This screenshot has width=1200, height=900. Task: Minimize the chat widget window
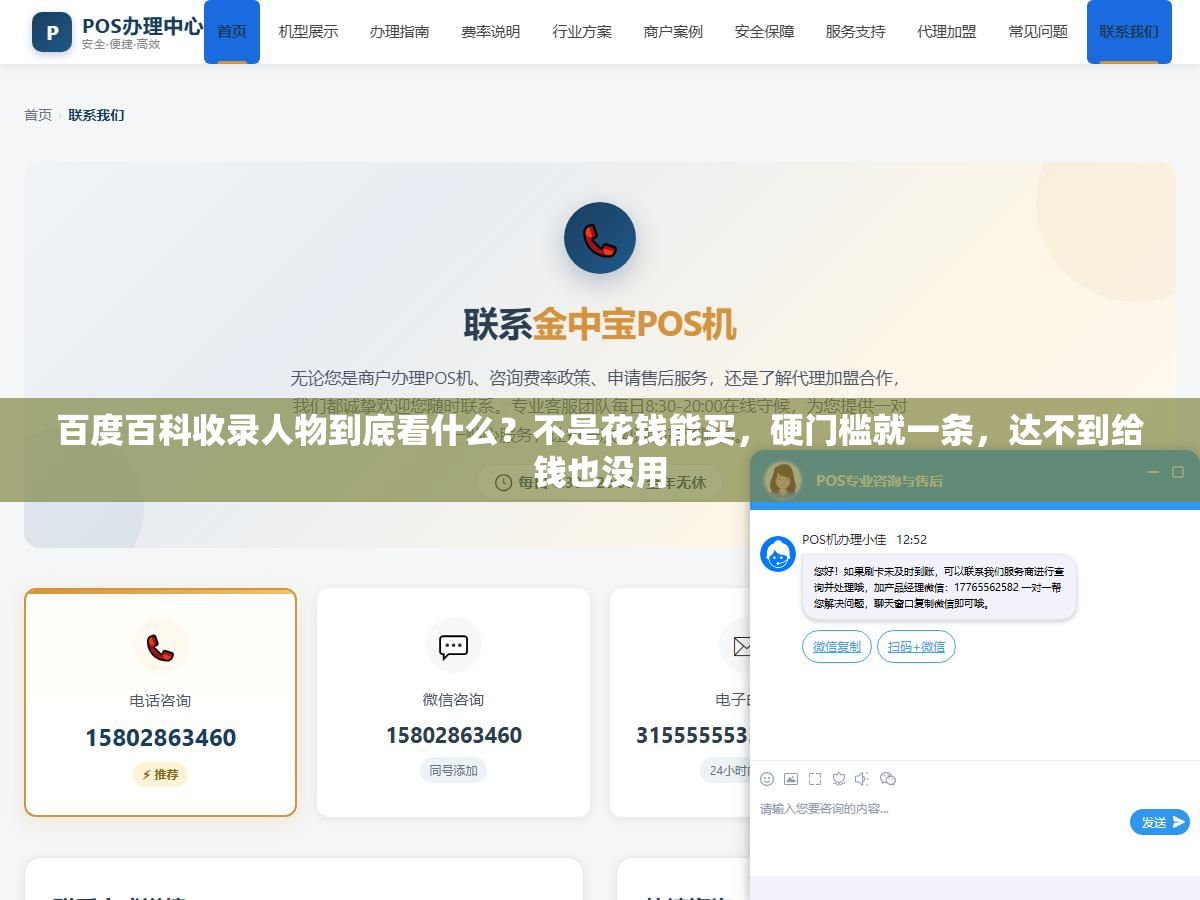(x=1152, y=472)
